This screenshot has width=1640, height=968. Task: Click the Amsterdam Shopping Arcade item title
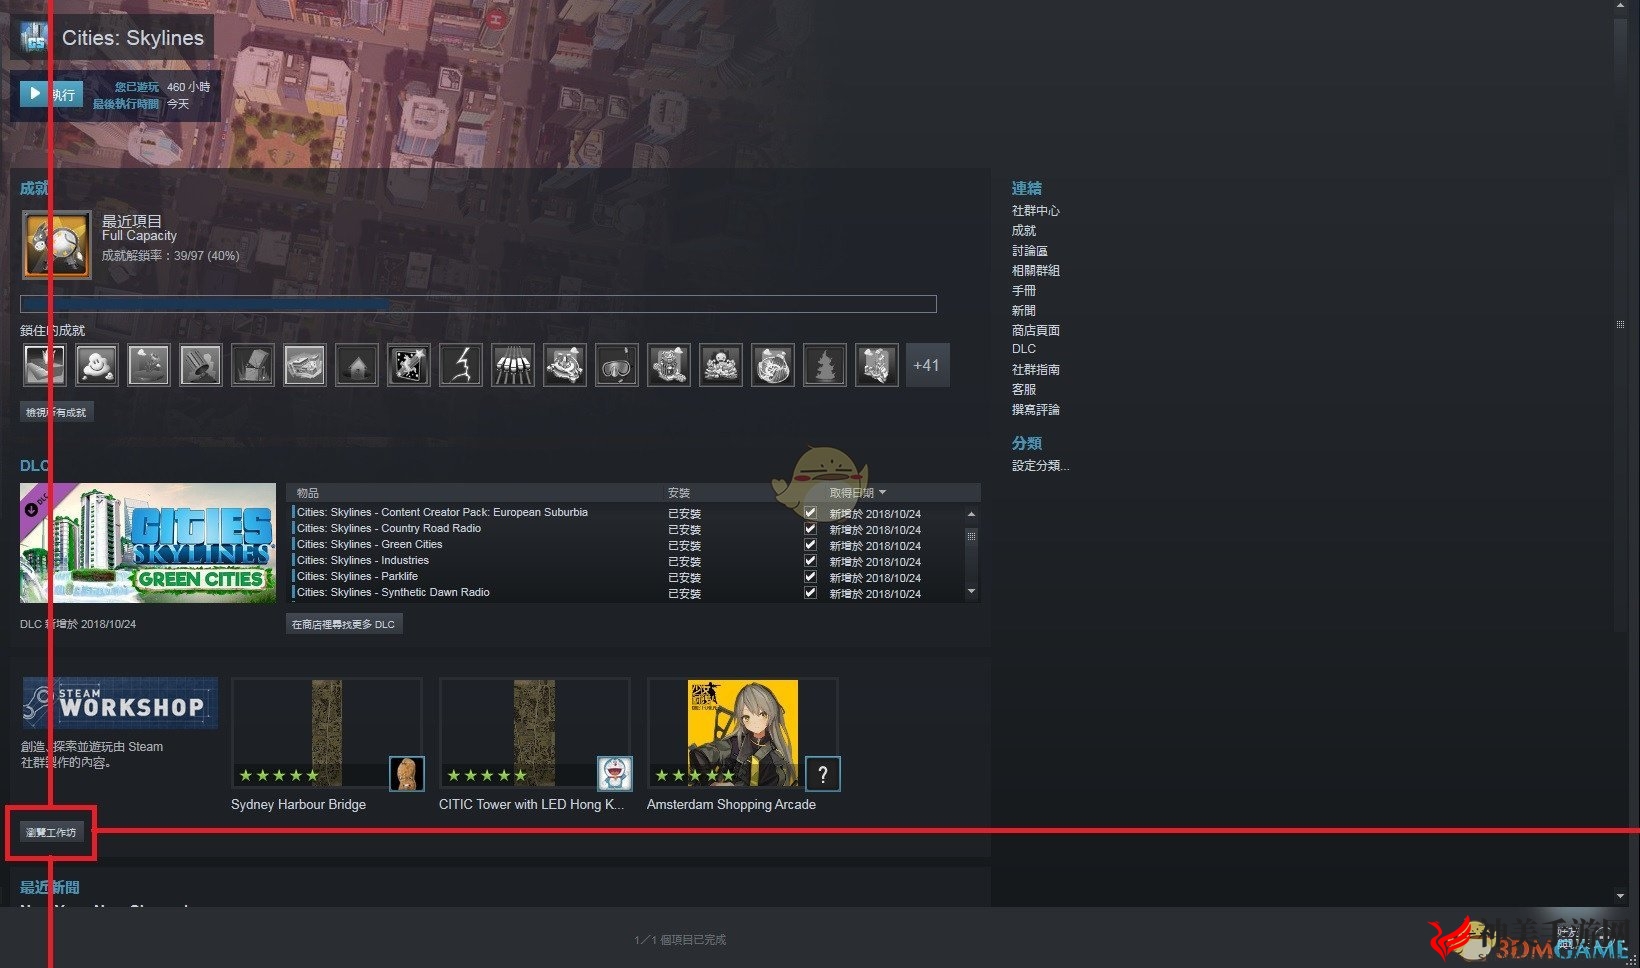pyautogui.click(x=731, y=805)
